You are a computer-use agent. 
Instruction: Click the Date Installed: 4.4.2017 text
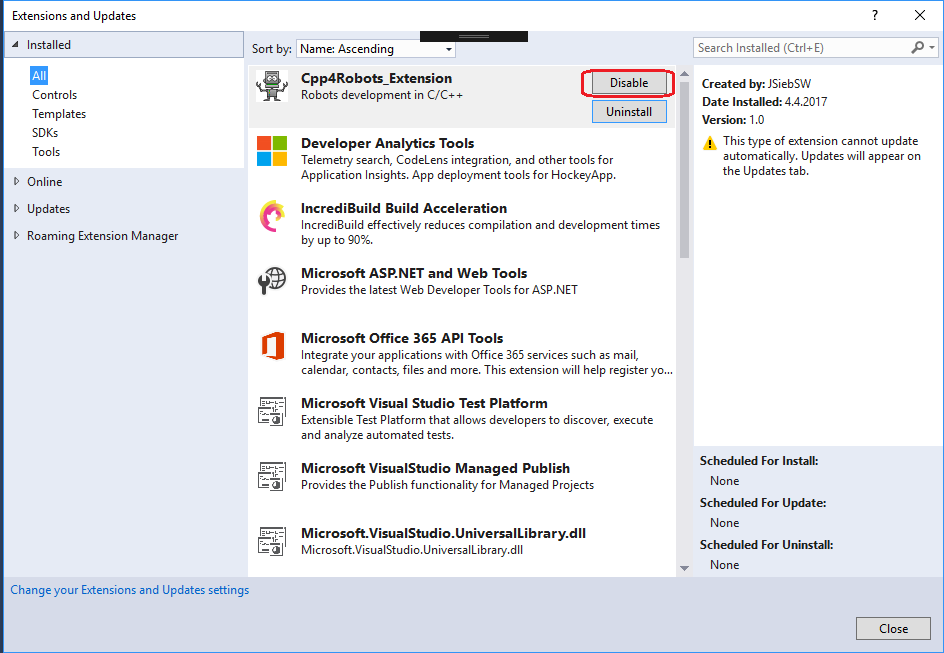click(765, 102)
